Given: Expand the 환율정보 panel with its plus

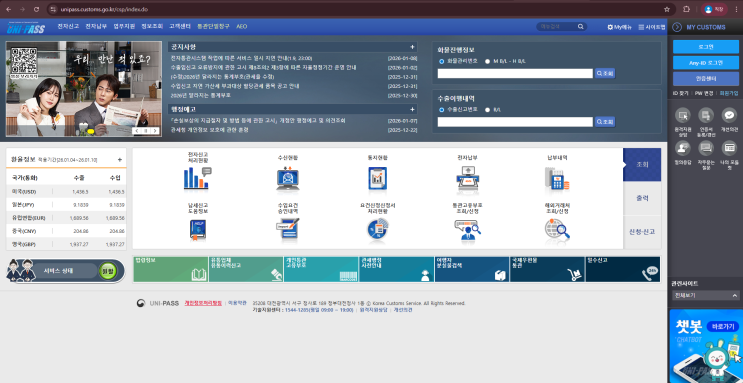Looking at the screenshot, I should pos(120,160).
